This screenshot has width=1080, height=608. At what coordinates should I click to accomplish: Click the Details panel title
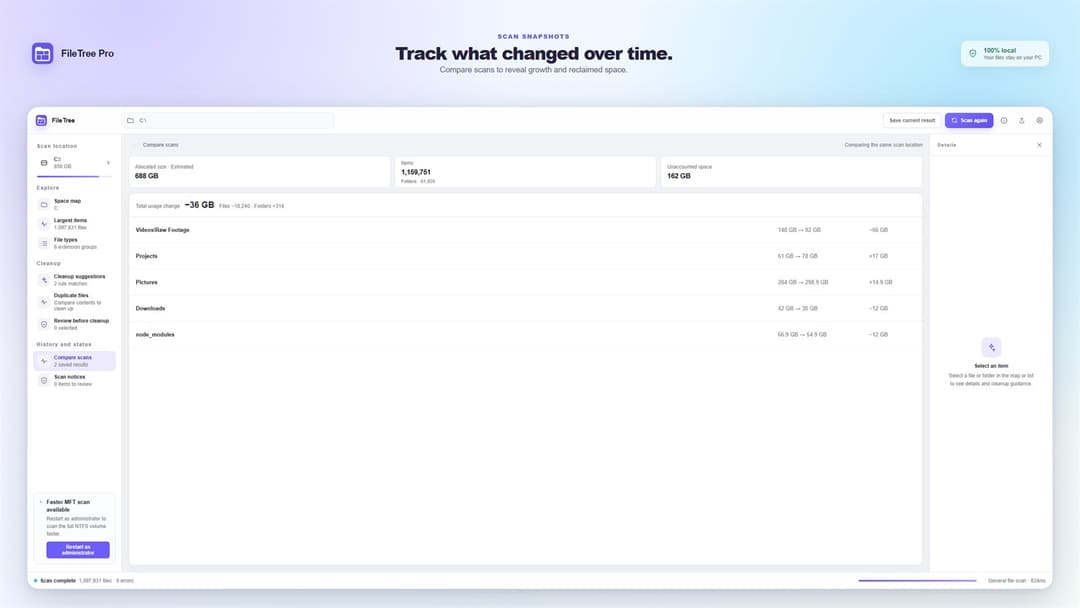coord(946,145)
